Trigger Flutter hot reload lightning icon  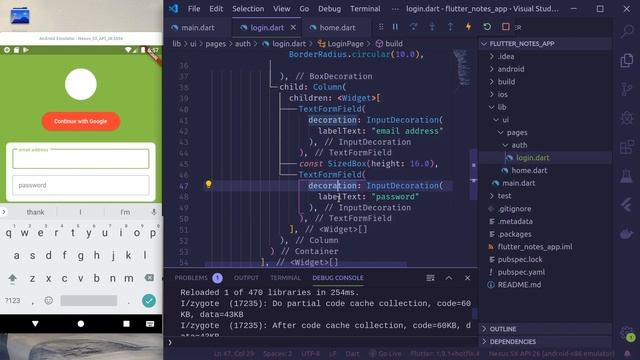pos(469,27)
